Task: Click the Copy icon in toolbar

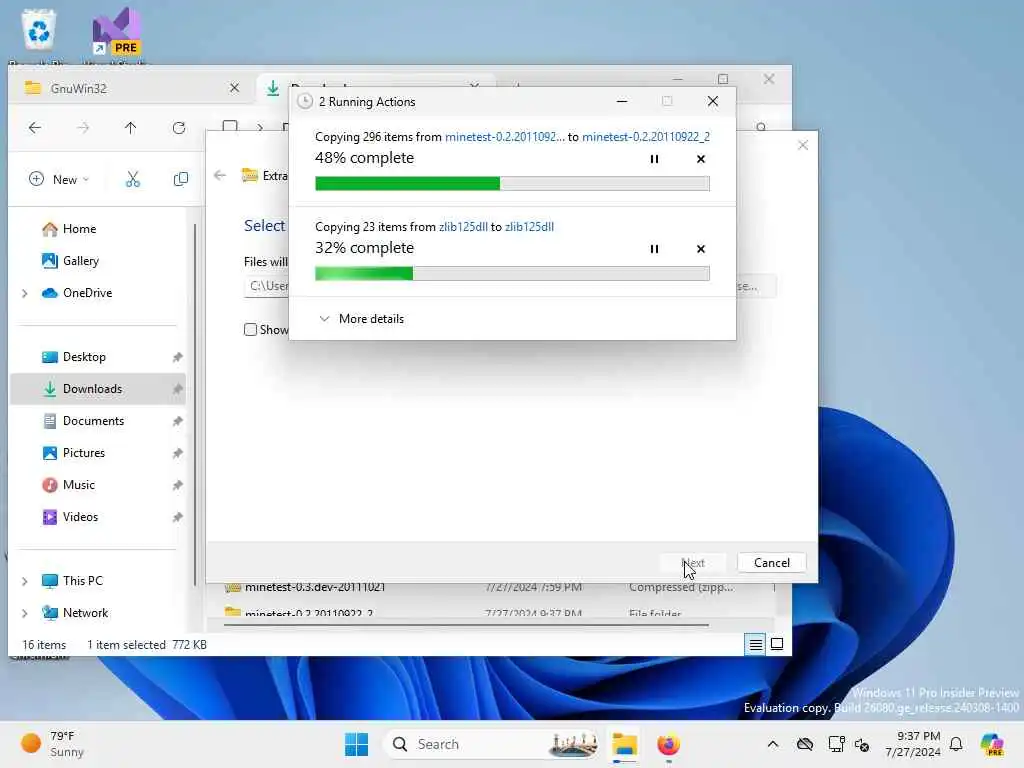Action: [x=181, y=180]
